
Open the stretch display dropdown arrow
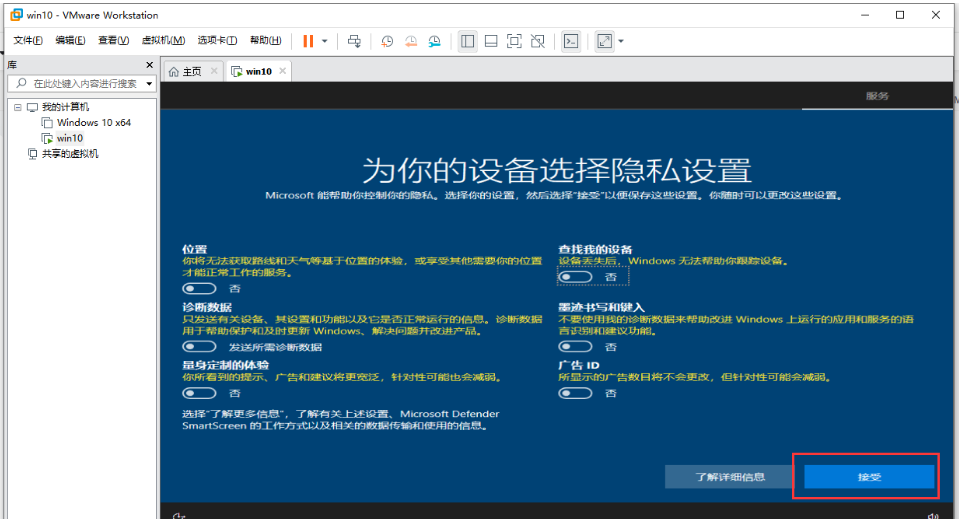click(x=621, y=41)
